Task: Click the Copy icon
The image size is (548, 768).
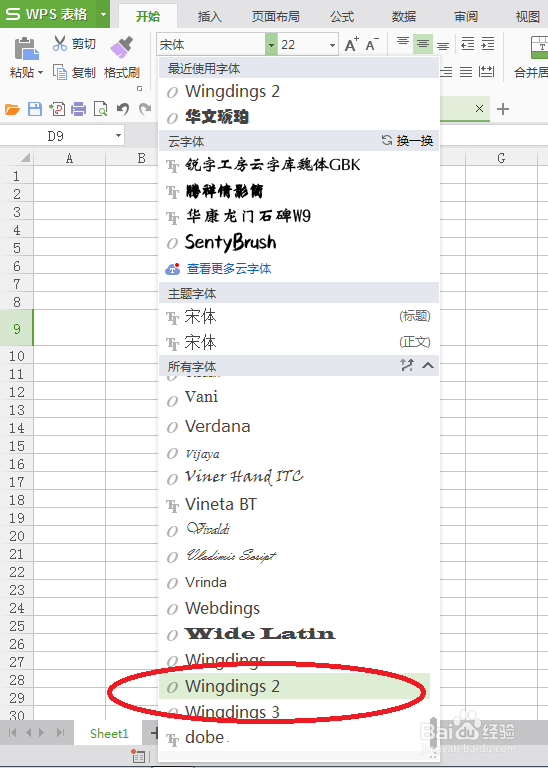Action: (x=60, y=72)
